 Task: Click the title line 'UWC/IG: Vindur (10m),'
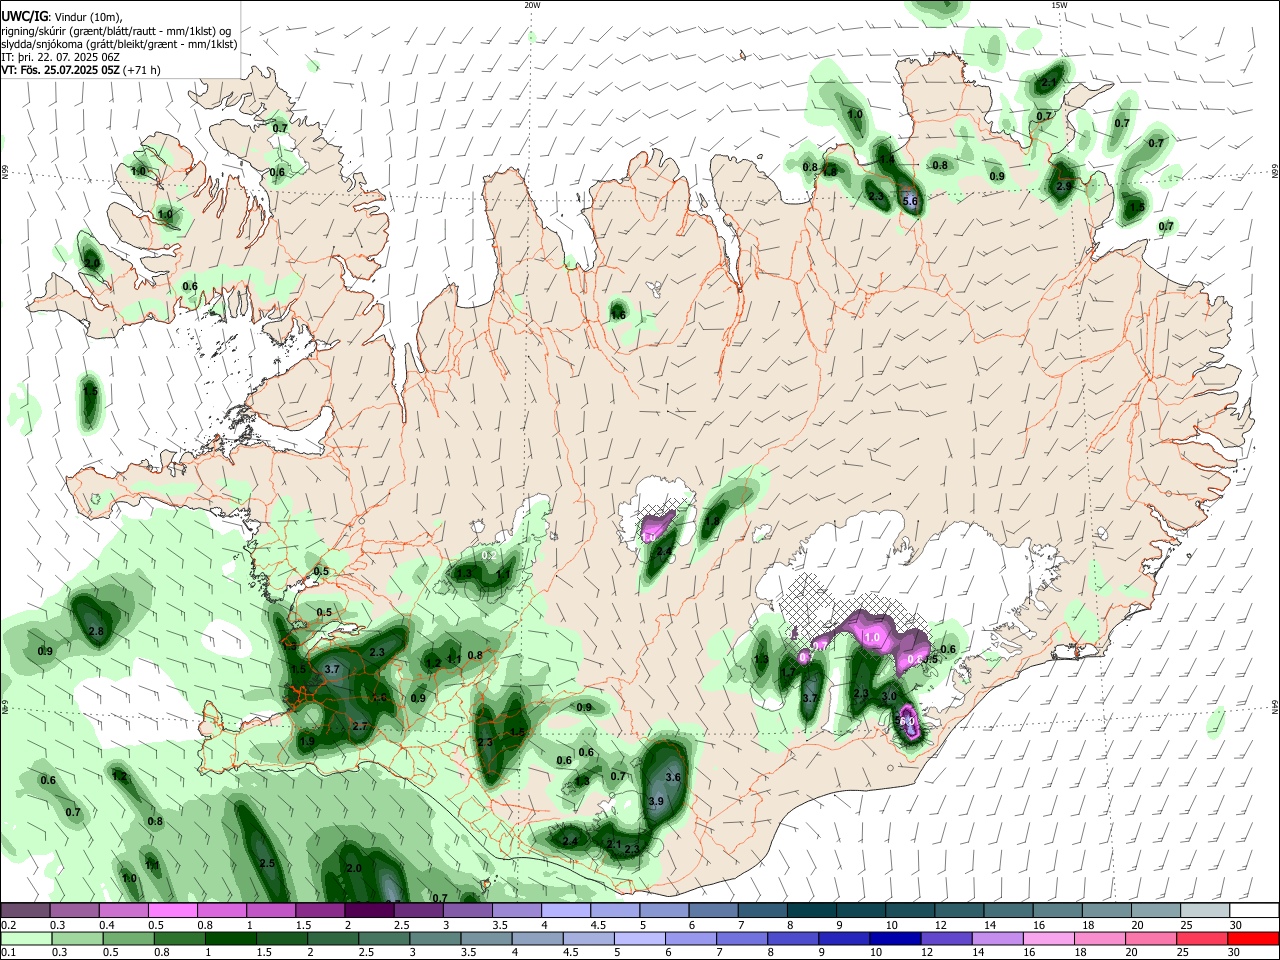tap(61, 16)
